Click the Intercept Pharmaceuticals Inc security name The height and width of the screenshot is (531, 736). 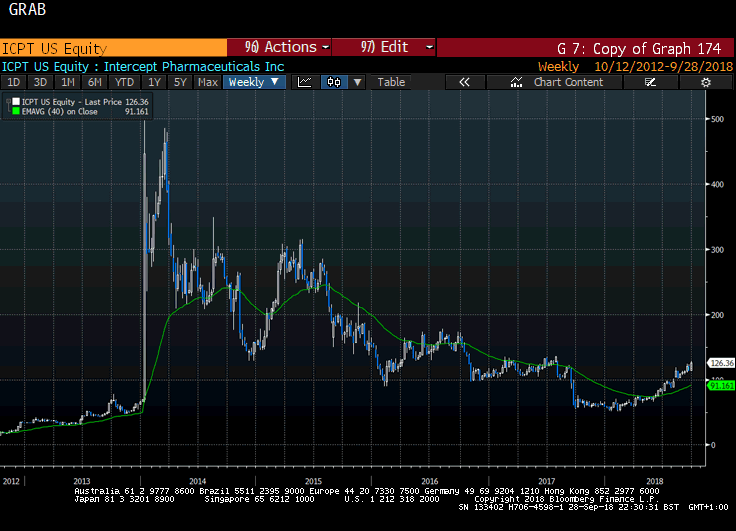pyautogui.click(x=194, y=67)
